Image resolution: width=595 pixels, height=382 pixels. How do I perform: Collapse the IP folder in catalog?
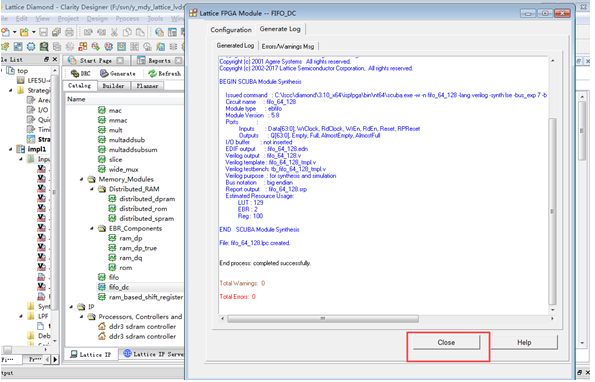tap(71, 307)
